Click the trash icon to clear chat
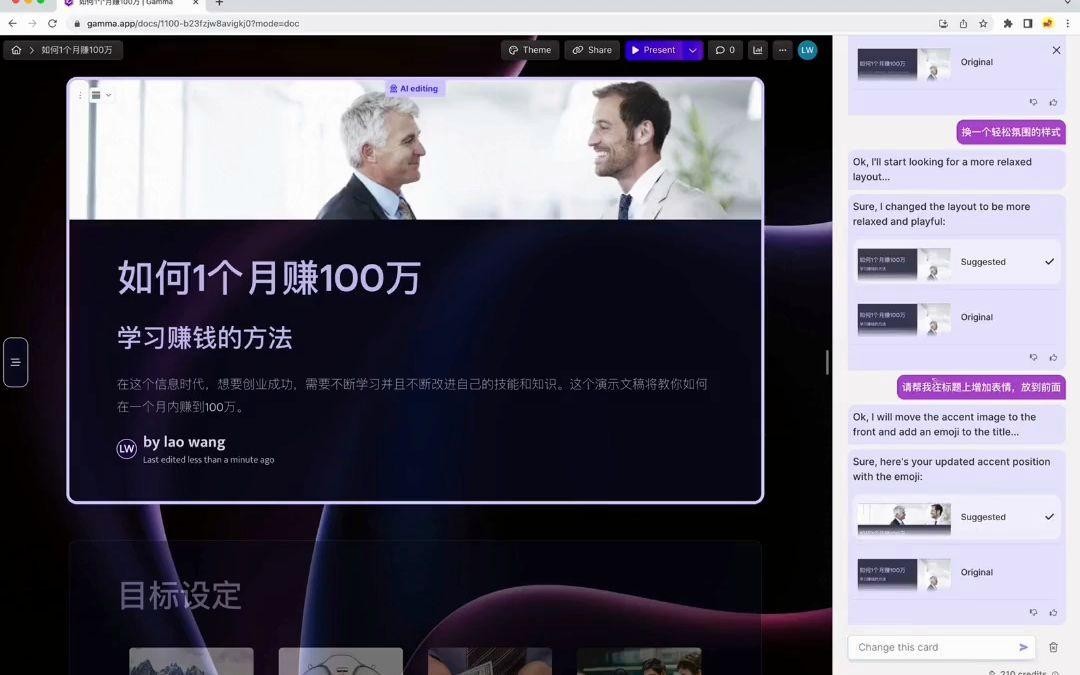Image resolution: width=1080 pixels, height=675 pixels. tap(1053, 647)
